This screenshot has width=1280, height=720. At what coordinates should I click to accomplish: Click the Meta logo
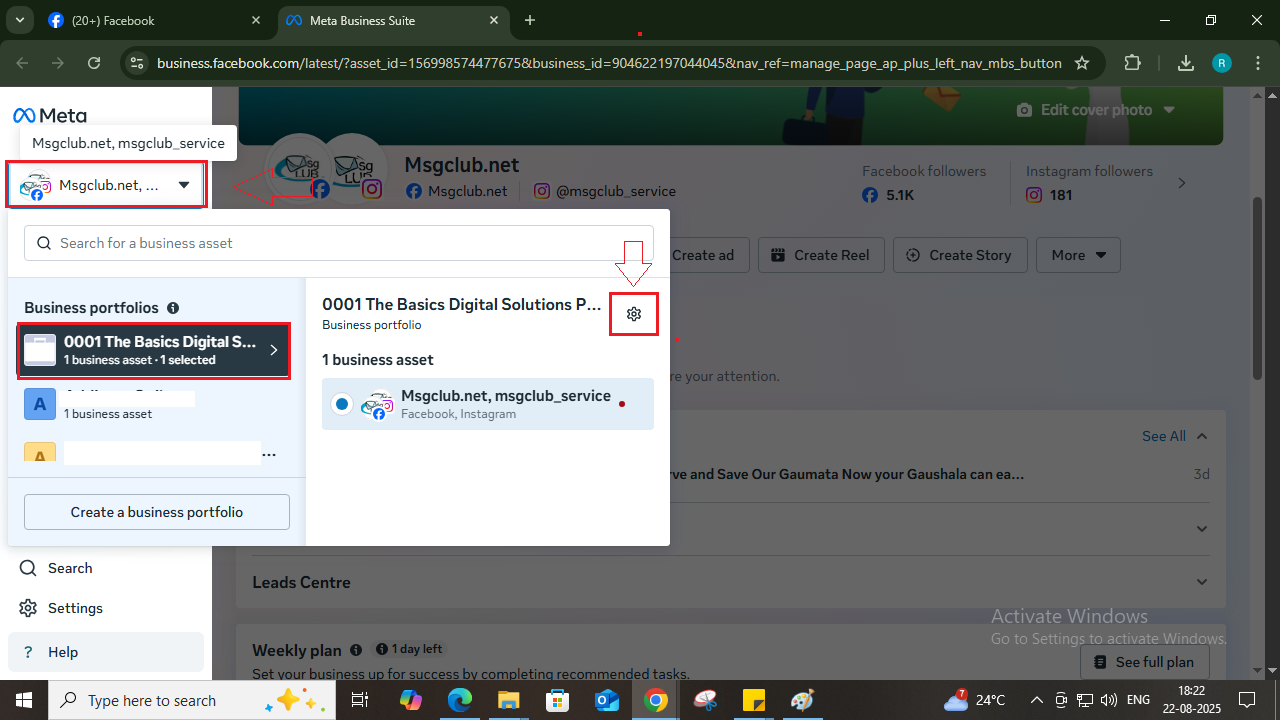click(x=50, y=115)
